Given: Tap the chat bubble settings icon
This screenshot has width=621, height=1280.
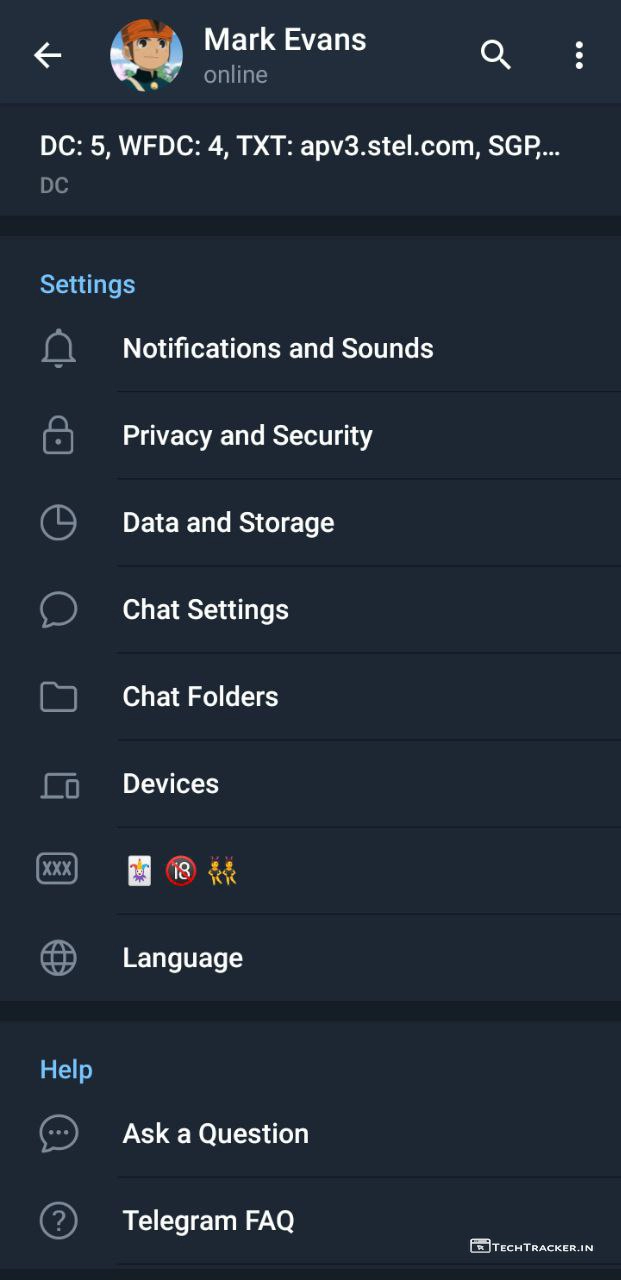Looking at the screenshot, I should point(58,610).
